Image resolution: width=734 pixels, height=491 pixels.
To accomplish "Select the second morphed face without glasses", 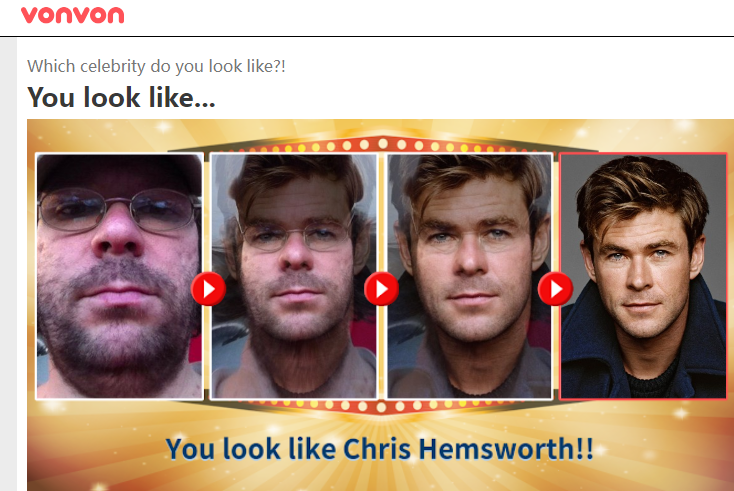I will click(x=470, y=276).
